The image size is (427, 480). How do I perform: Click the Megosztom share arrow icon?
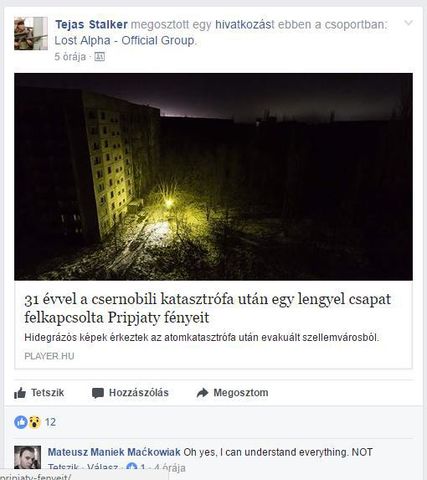tap(202, 393)
